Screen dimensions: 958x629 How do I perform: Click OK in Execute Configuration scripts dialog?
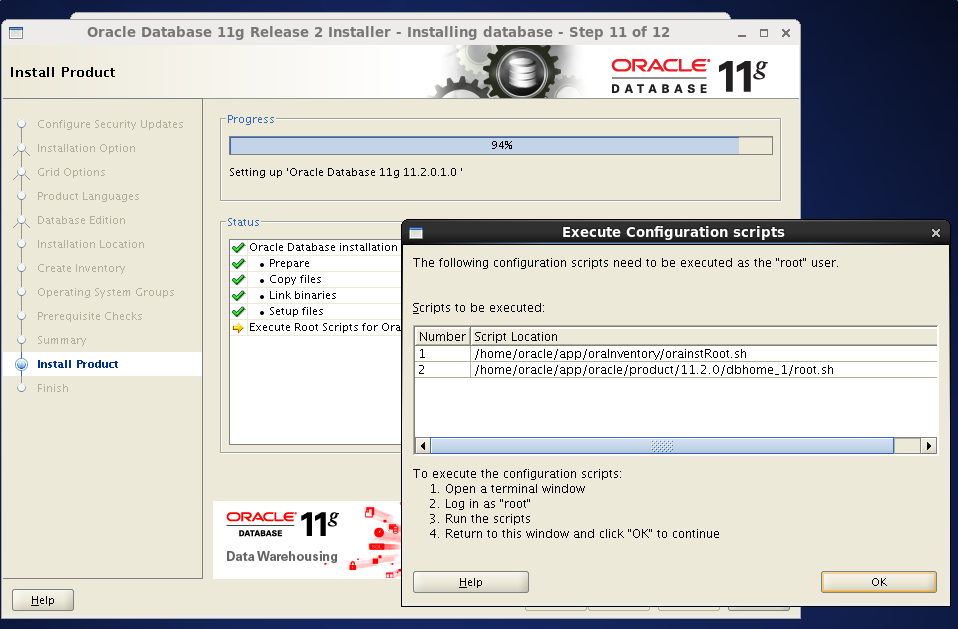(x=878, y=582)
